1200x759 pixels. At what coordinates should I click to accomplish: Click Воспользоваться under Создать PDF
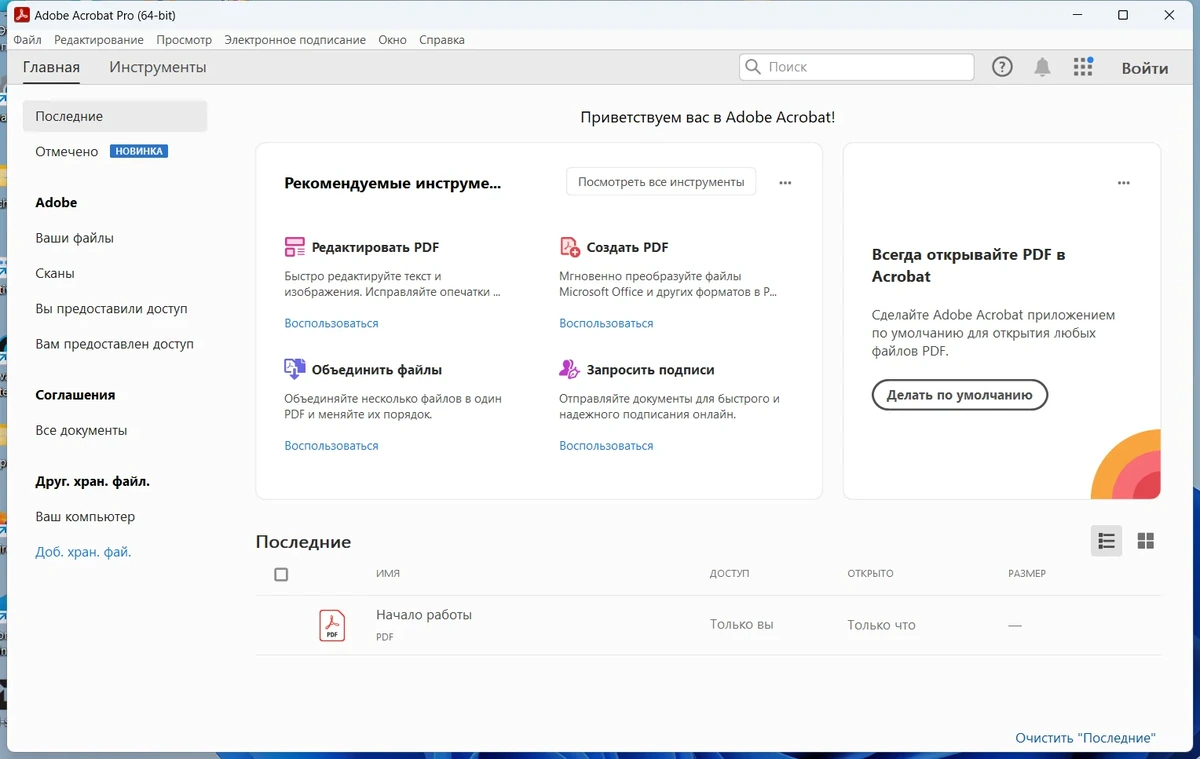606,323
